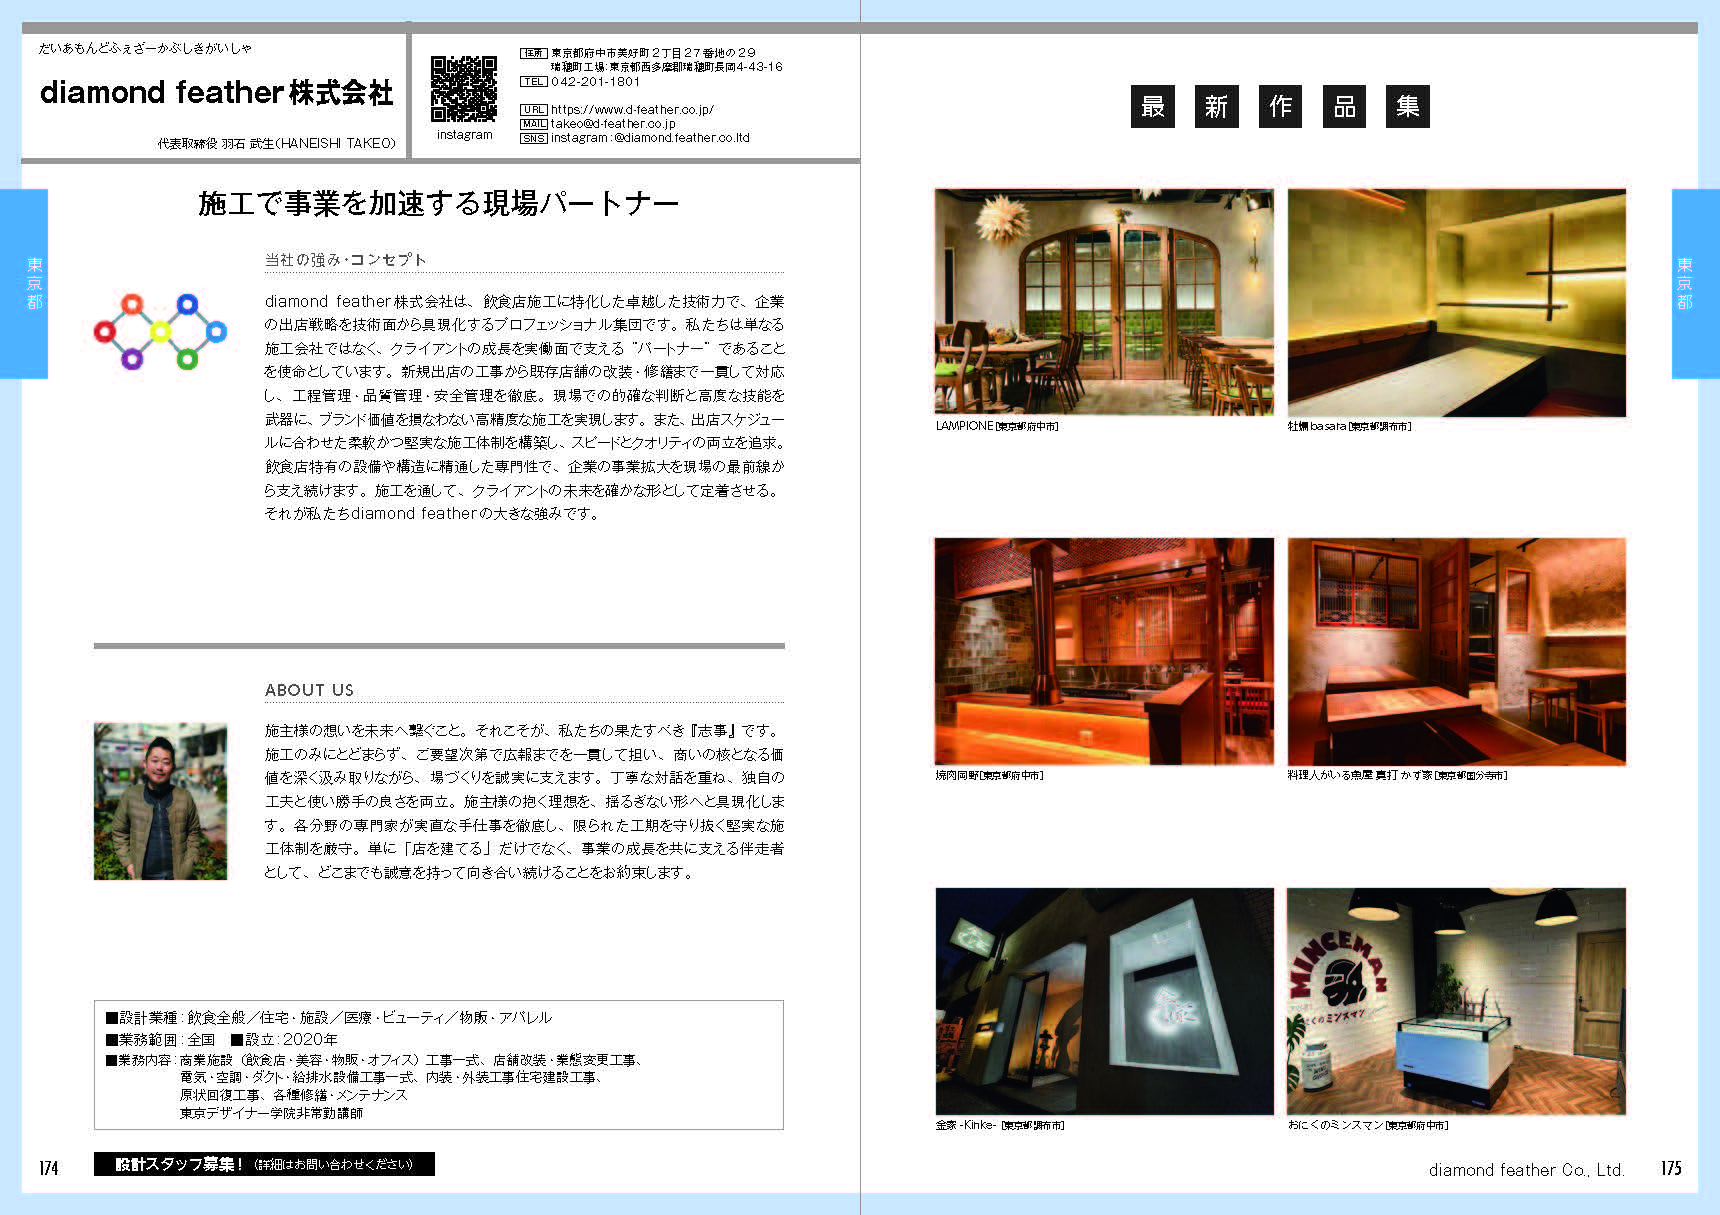
Task: Click the representative portrait photo
Action: pyautogui.click(x=160, y=801)
